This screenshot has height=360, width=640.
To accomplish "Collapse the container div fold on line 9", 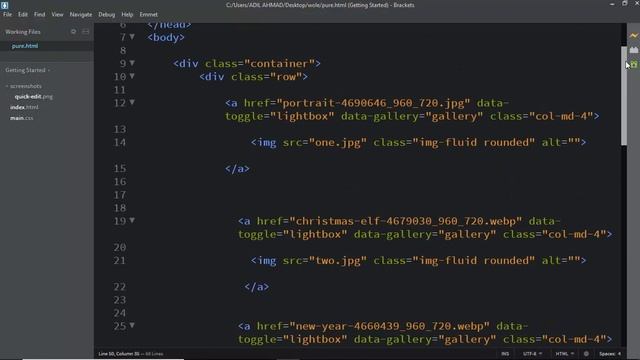I will click(132, 63).
